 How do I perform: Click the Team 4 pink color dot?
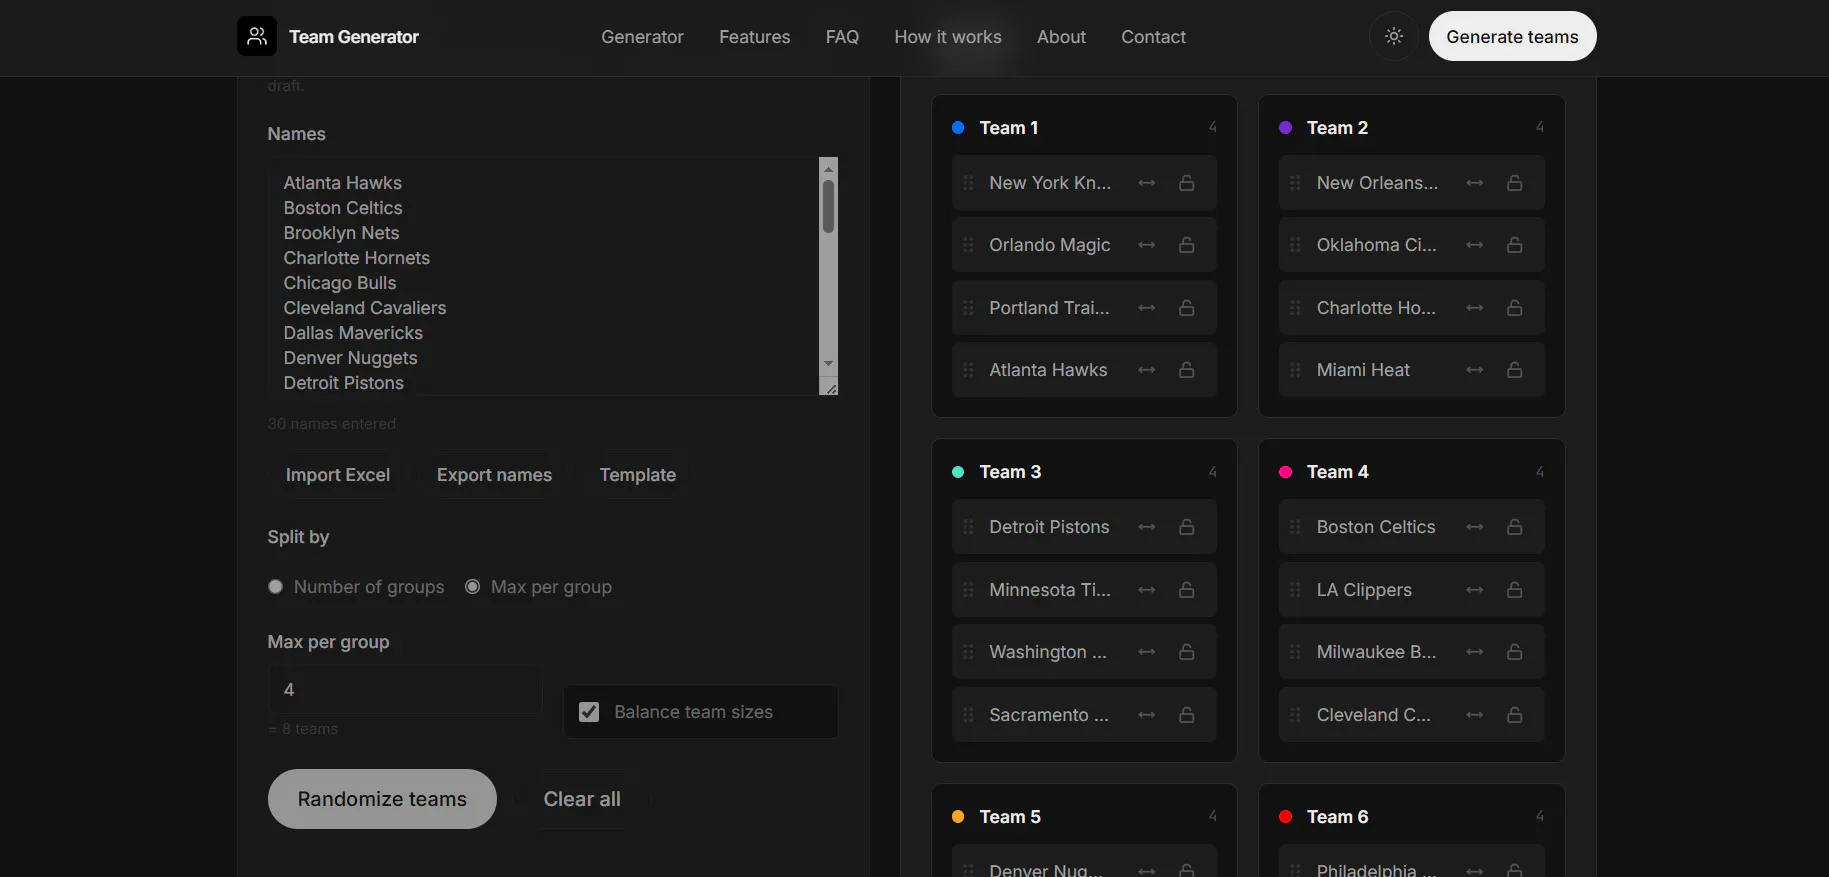[x=1285, y=472]
